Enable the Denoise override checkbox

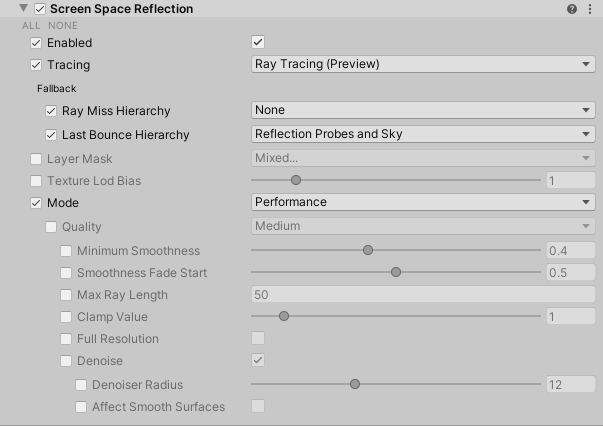coord(67,361)
